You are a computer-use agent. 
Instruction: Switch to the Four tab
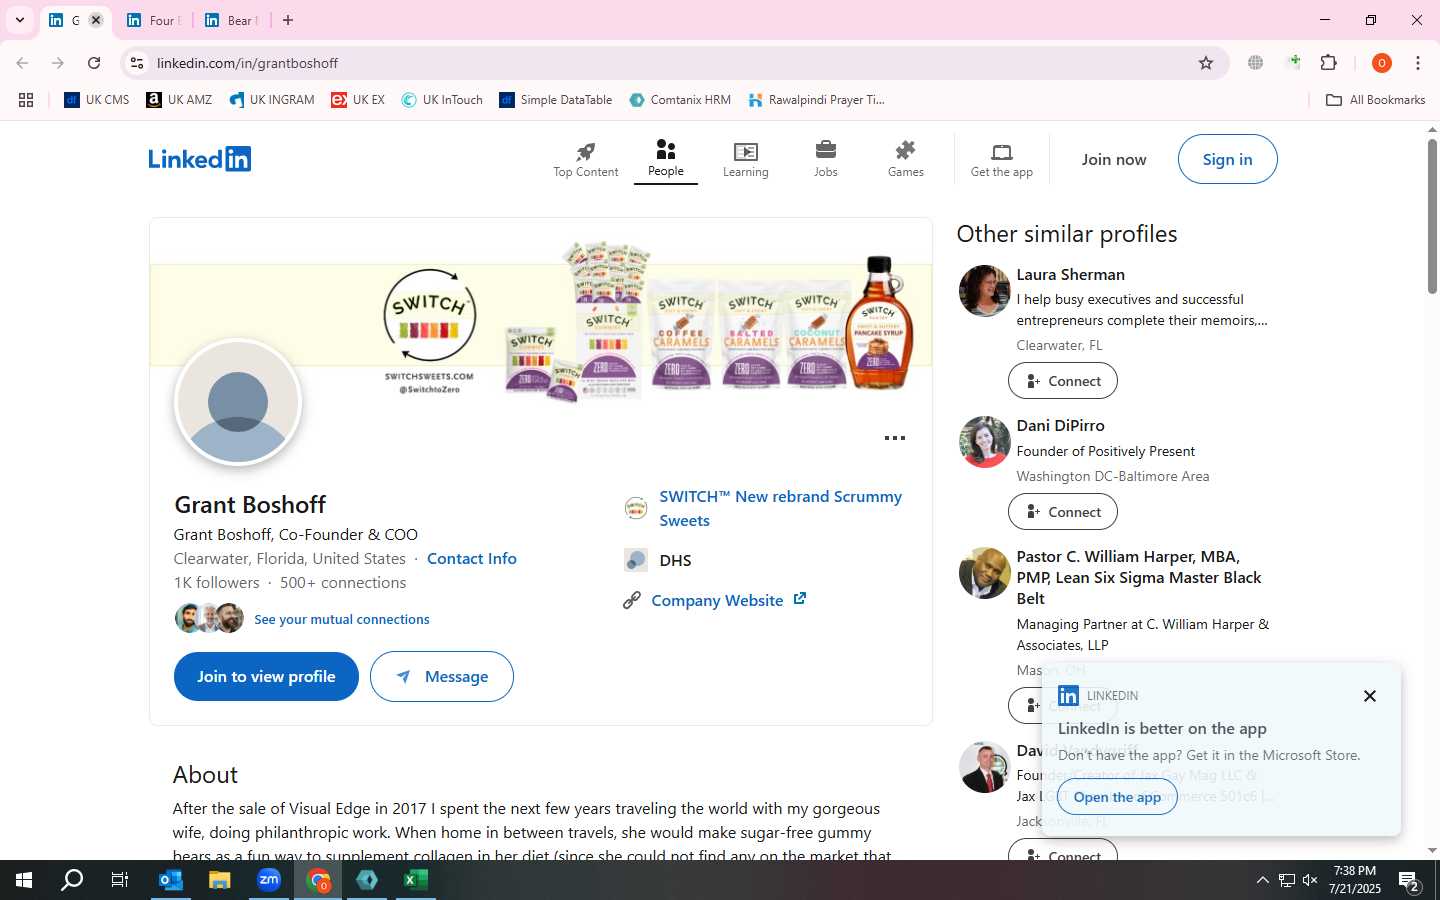155,20
